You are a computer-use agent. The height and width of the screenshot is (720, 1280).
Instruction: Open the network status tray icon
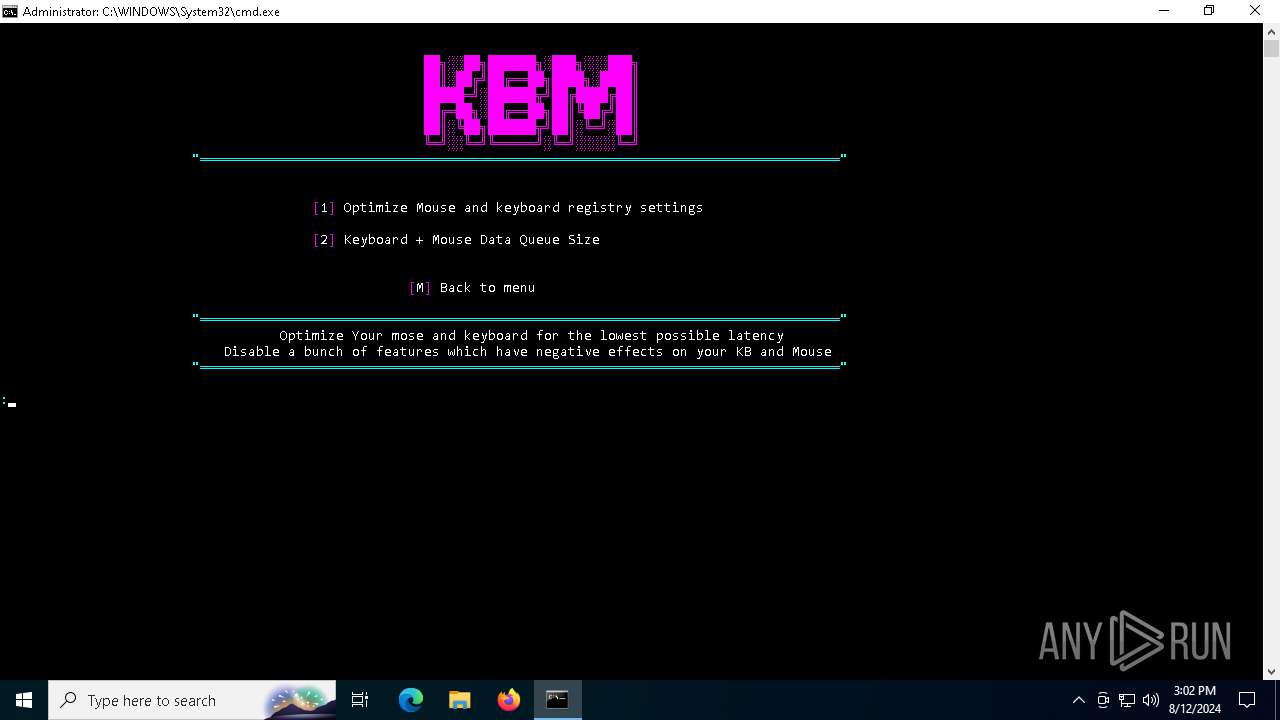pos(1127,700)
